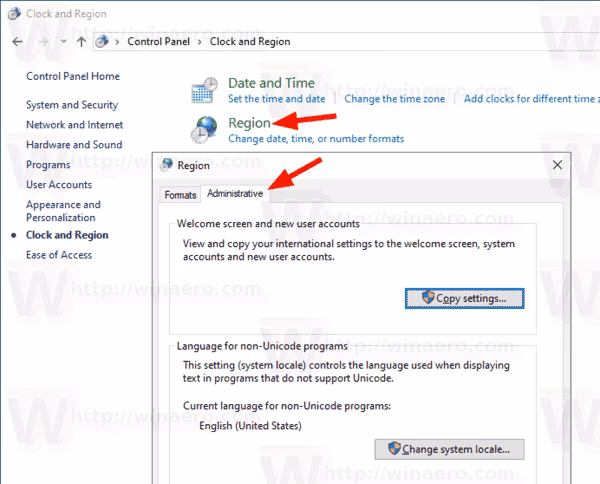Go up one level with Up arrow

tap(81, 41)
